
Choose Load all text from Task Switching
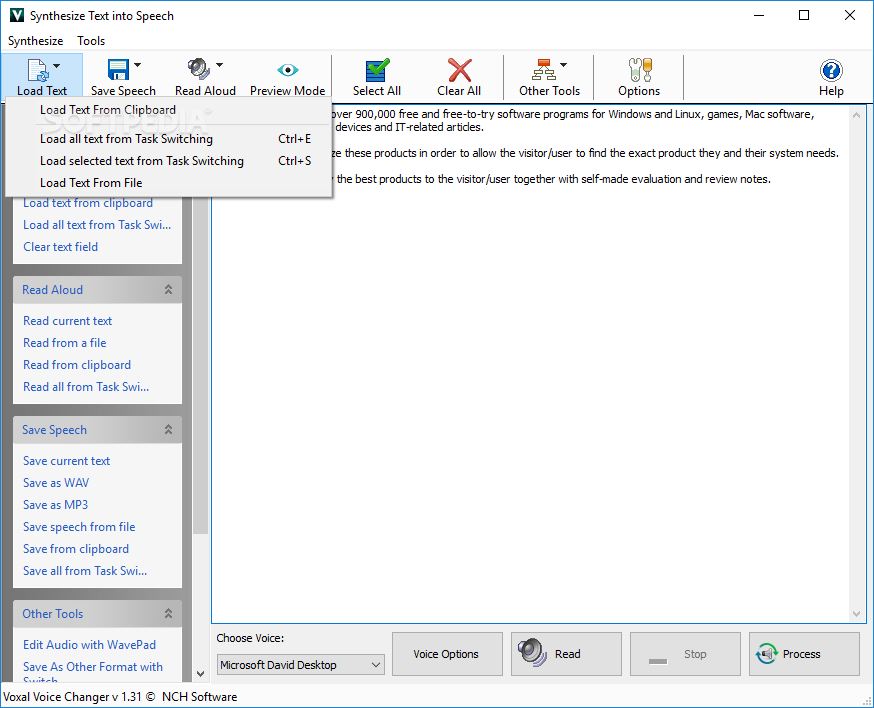point(169,139)
